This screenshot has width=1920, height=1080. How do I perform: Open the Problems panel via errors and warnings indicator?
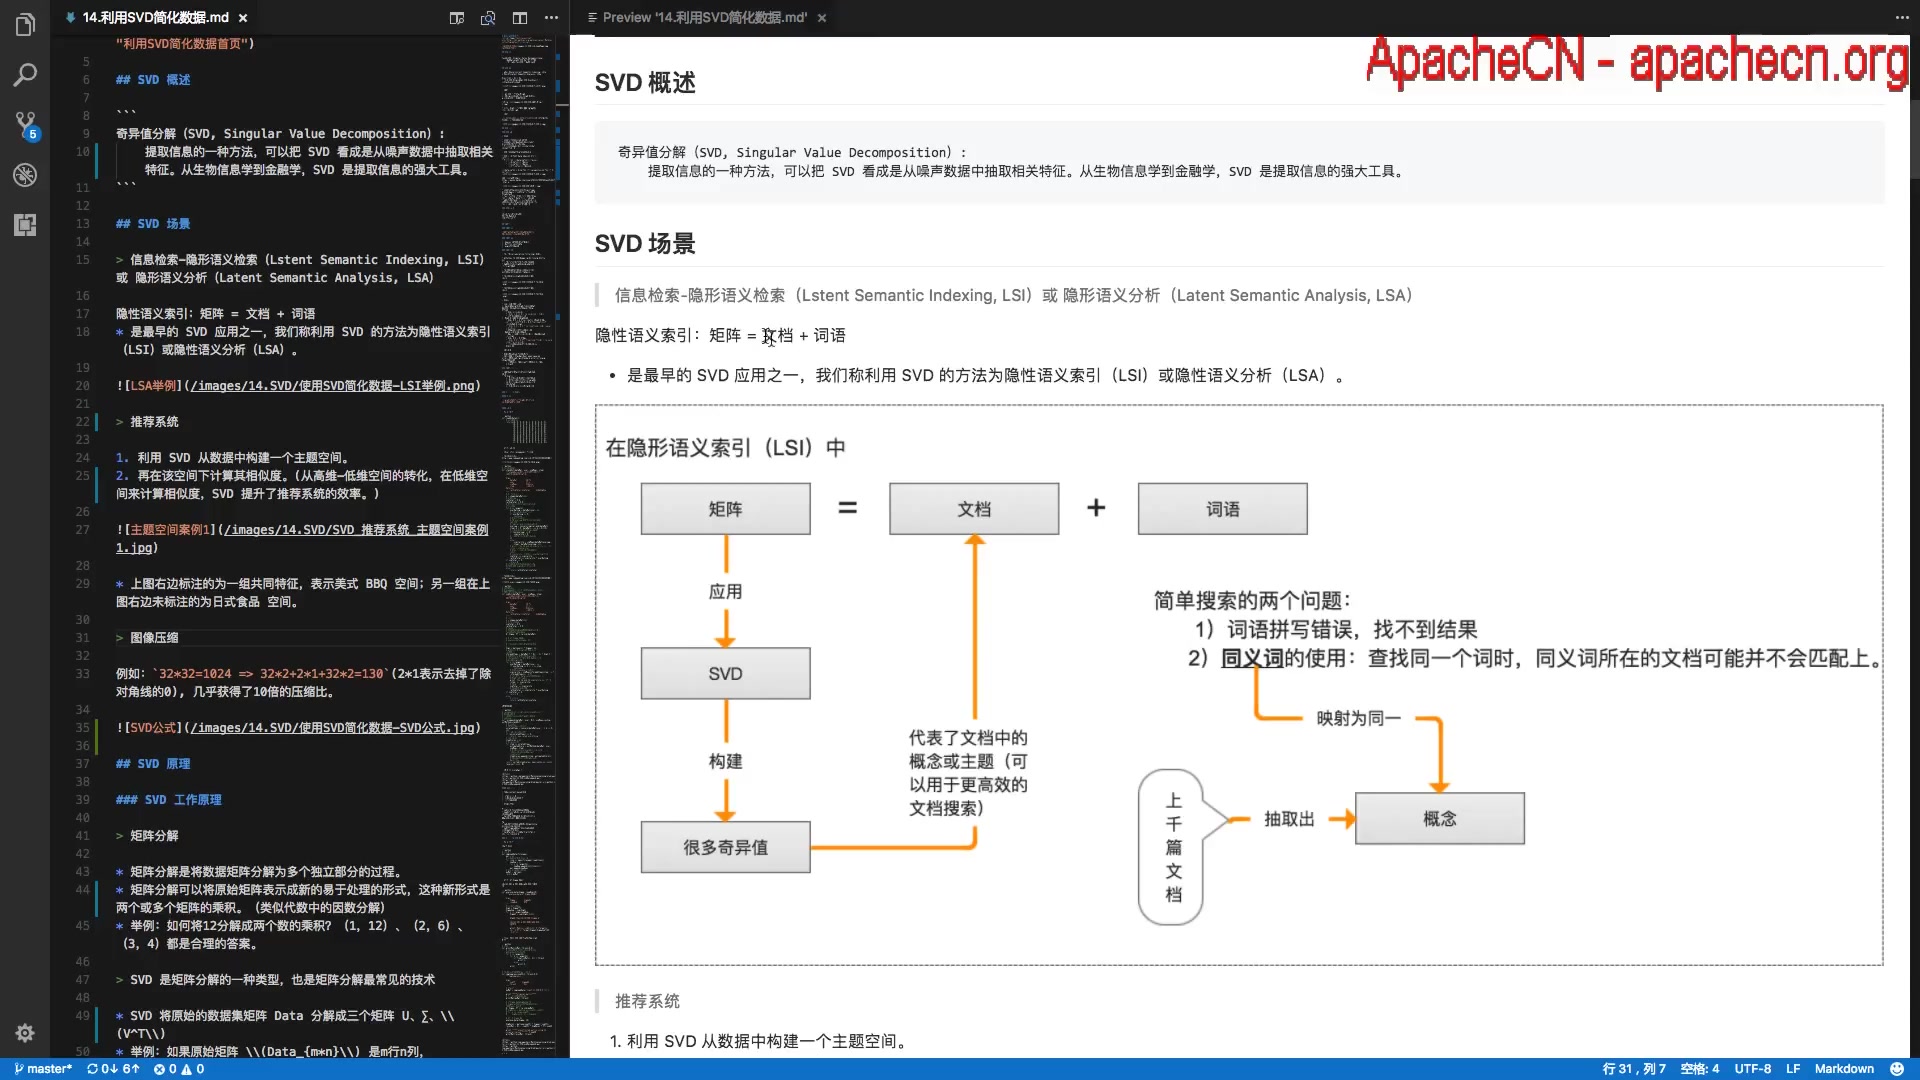point(179,1069)
